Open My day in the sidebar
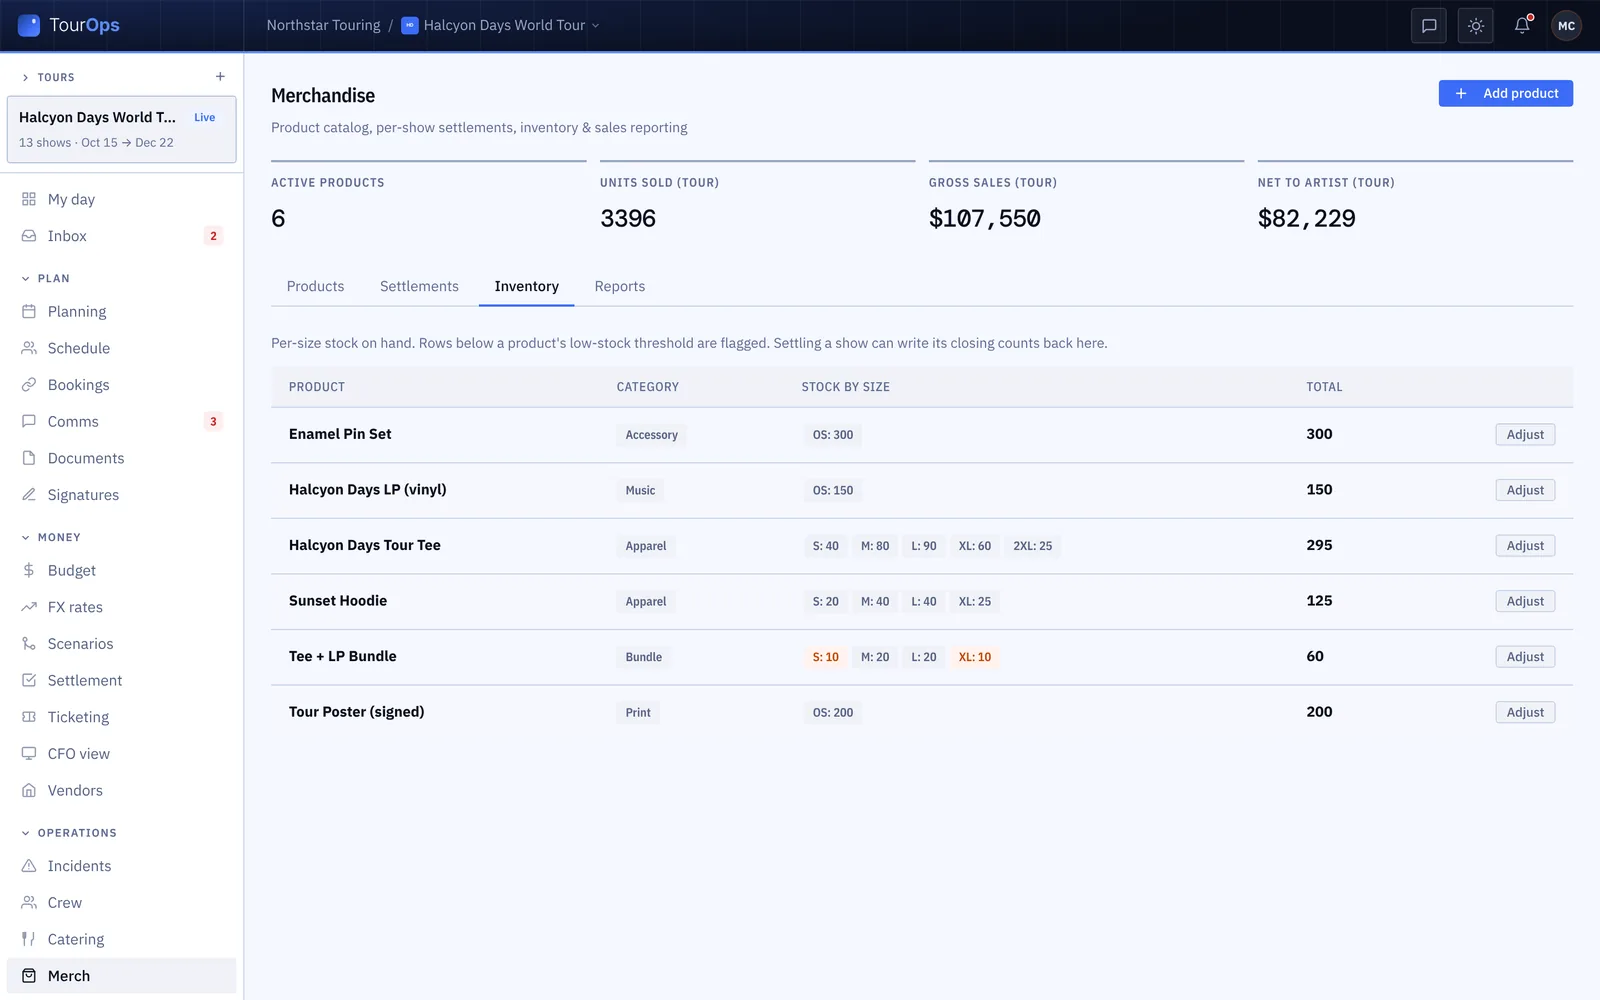 [121, 199]
